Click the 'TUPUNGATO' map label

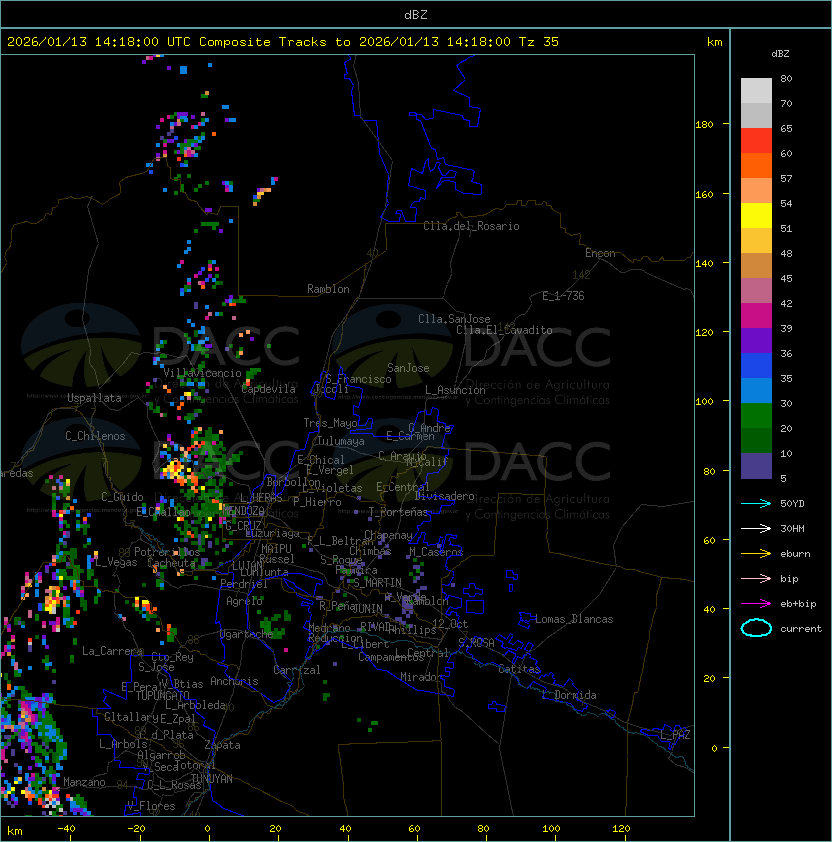click(162, 696)
